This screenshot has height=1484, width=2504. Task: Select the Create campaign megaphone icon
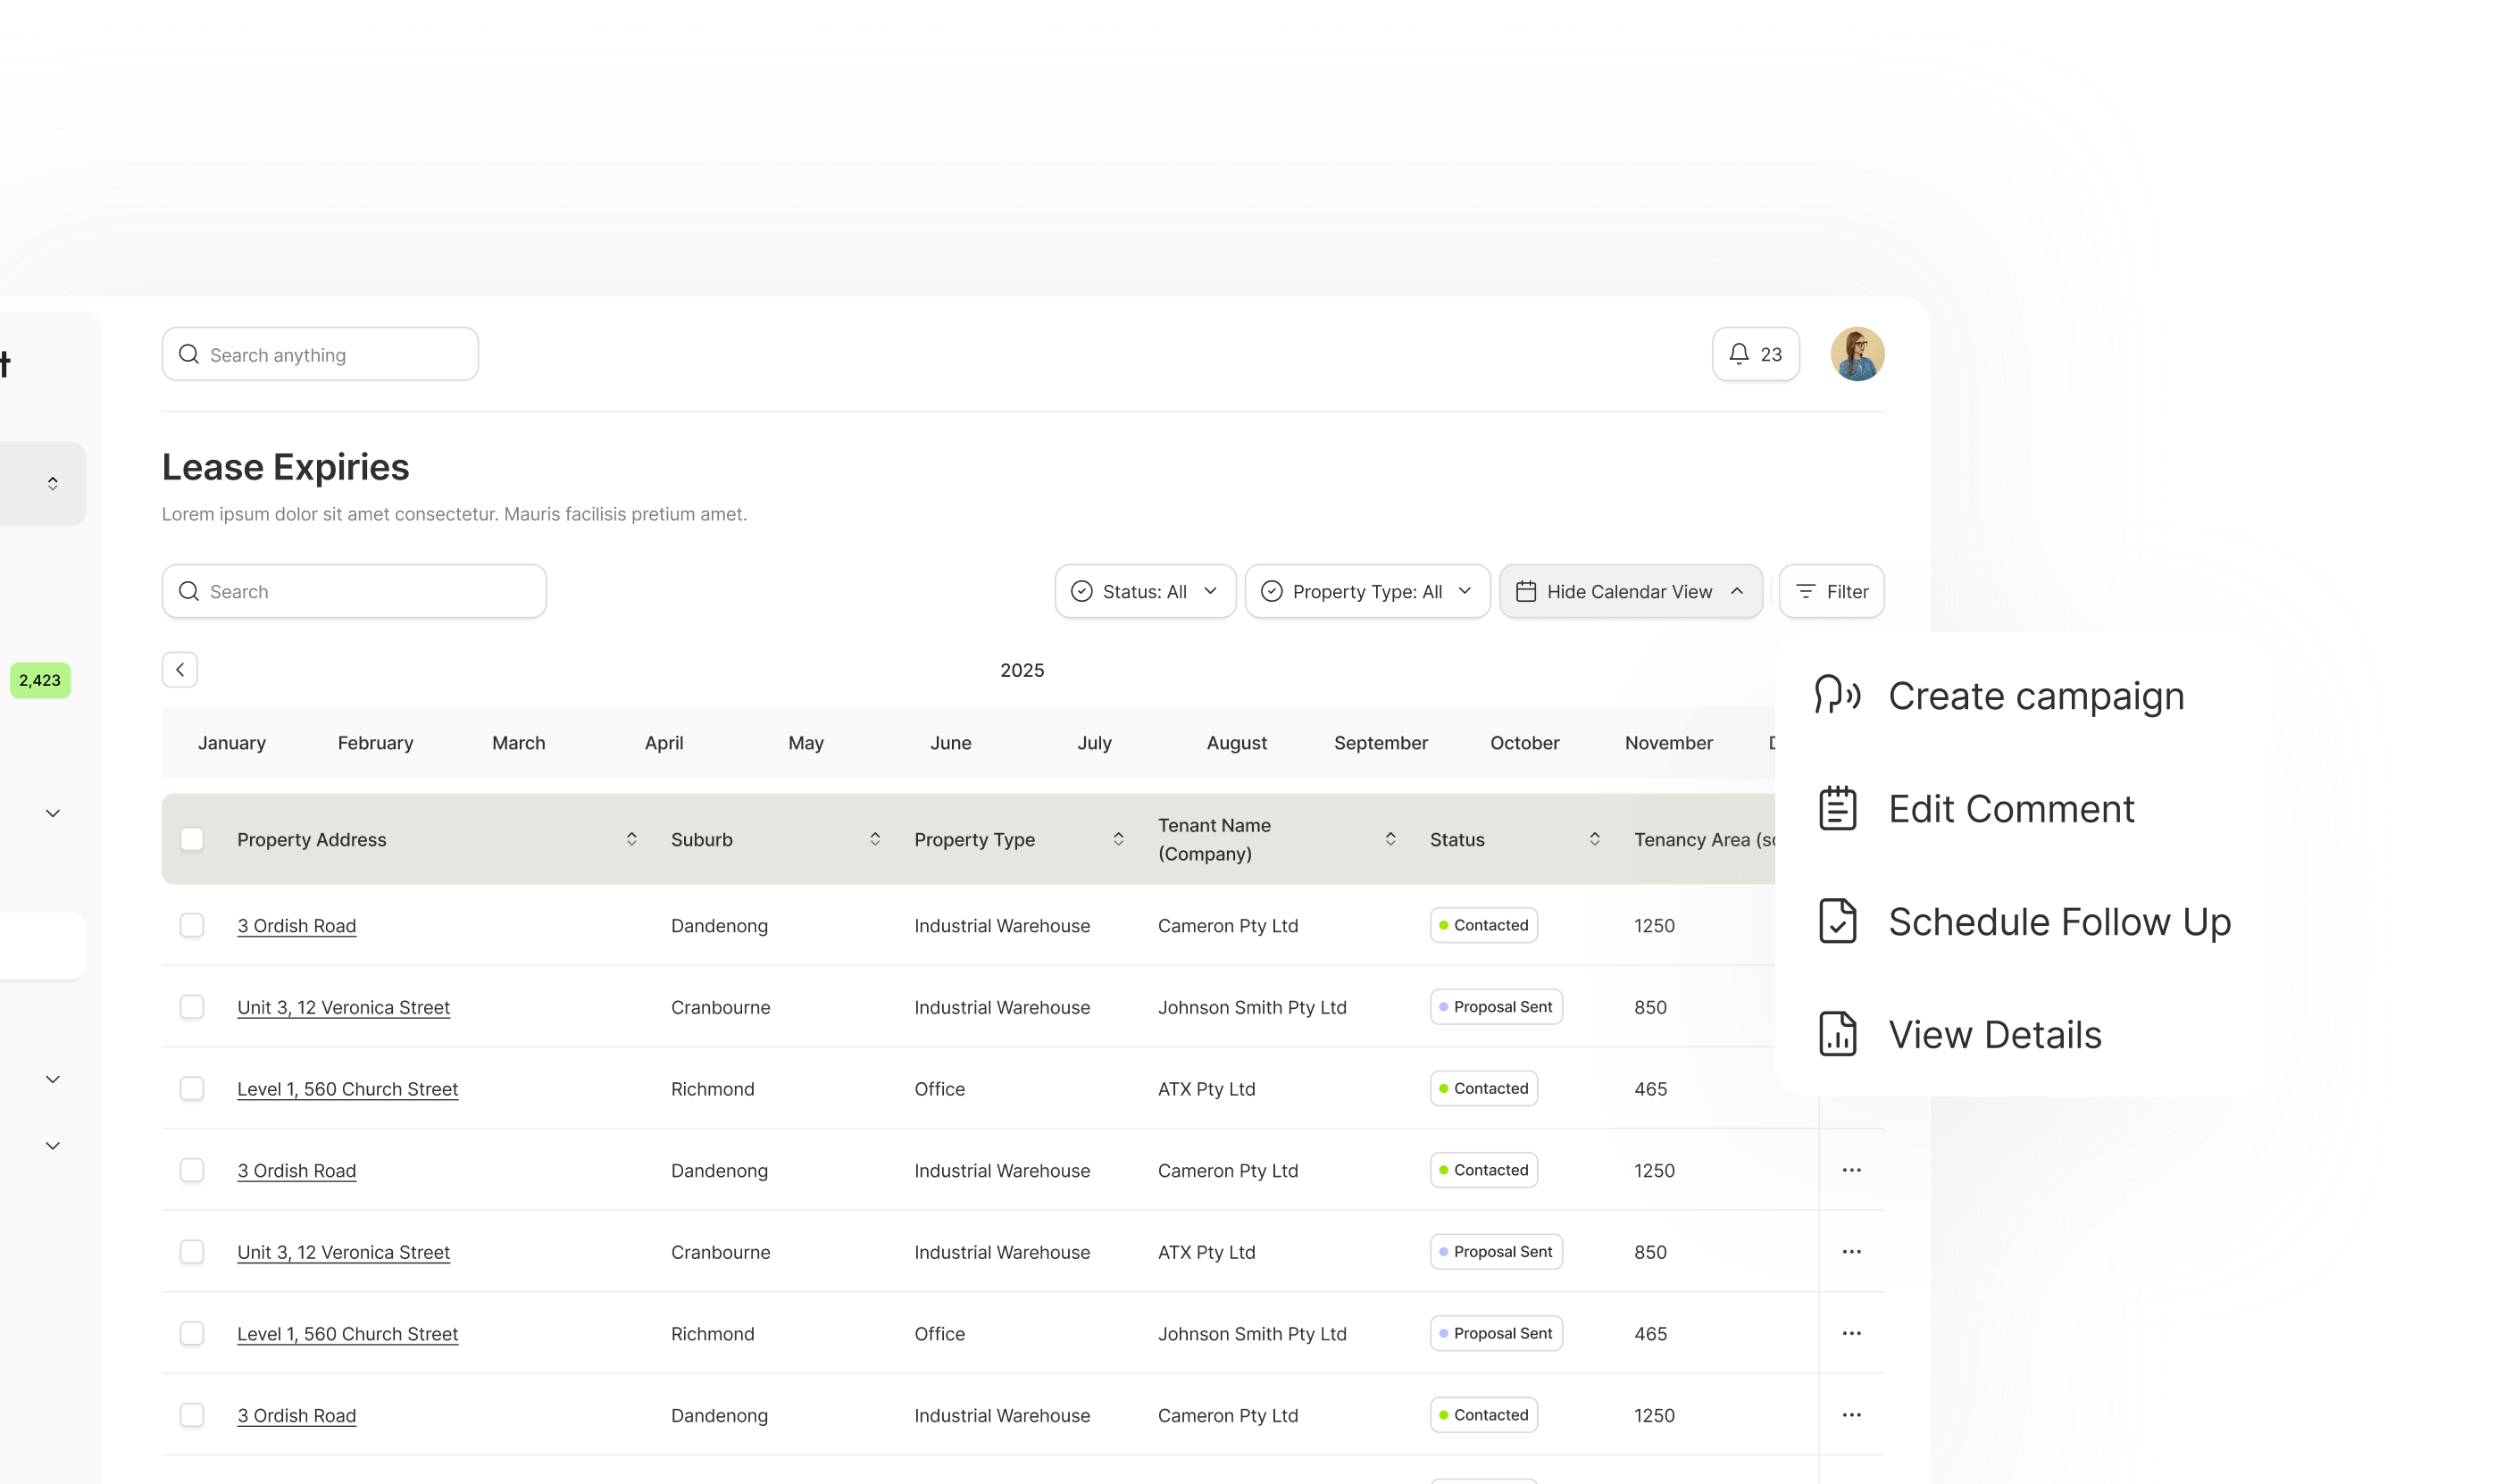pyautogui.click(x=1836, y=695)
